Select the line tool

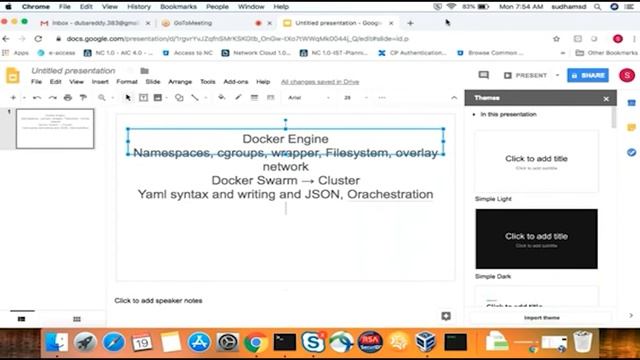pos(195,98)
